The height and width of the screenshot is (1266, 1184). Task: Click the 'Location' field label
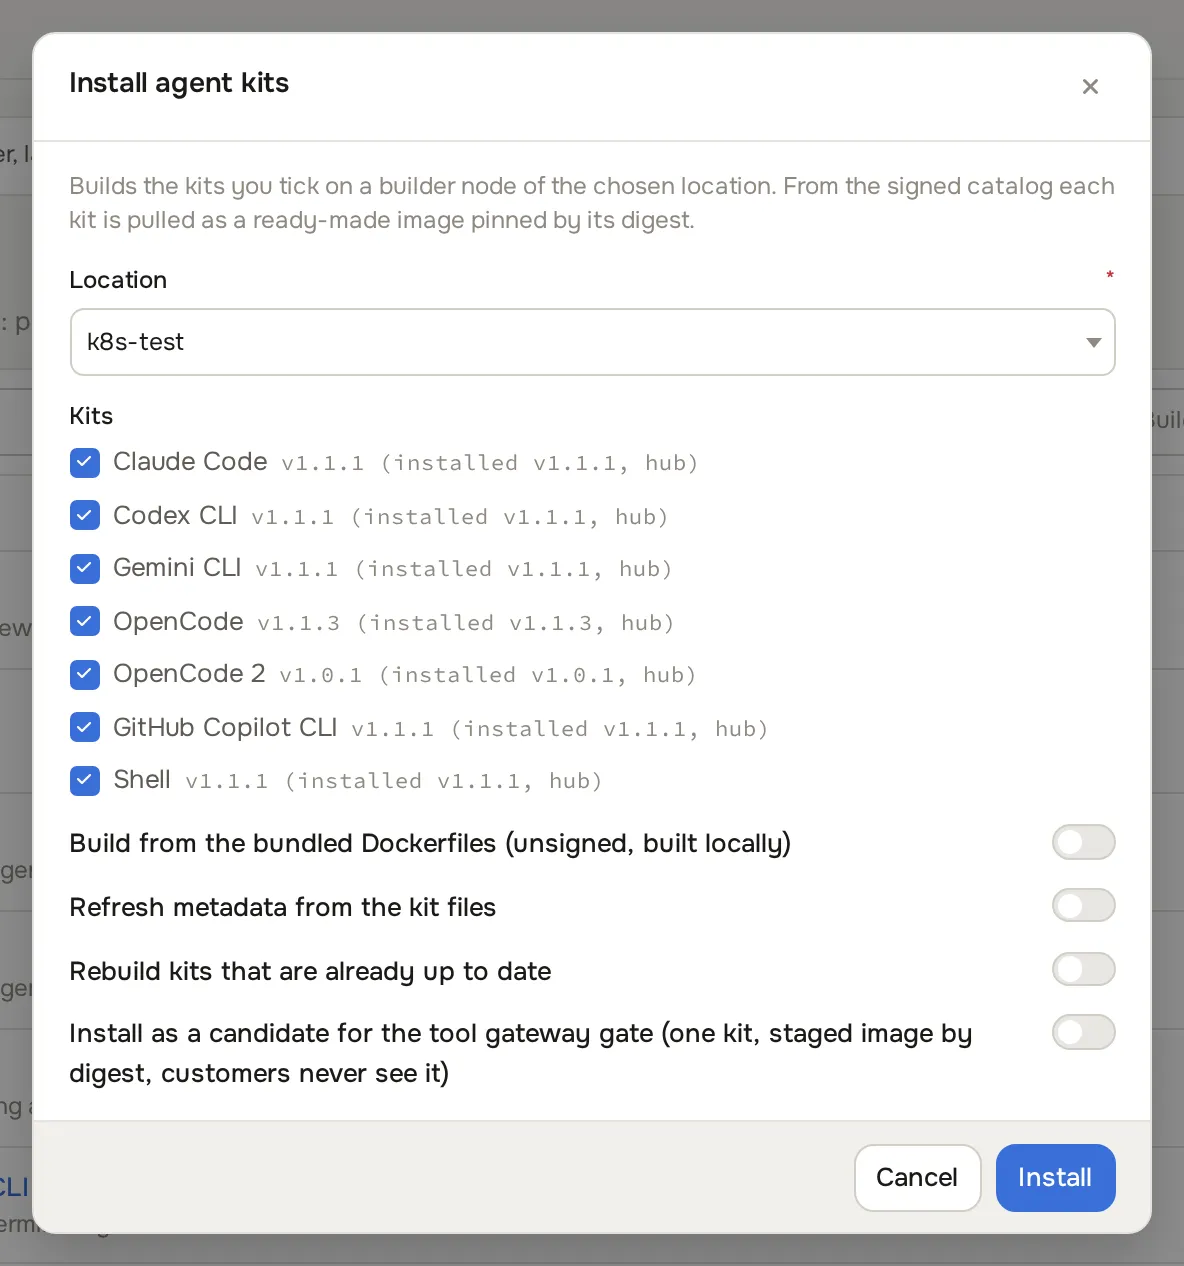(x=118, y=280)
